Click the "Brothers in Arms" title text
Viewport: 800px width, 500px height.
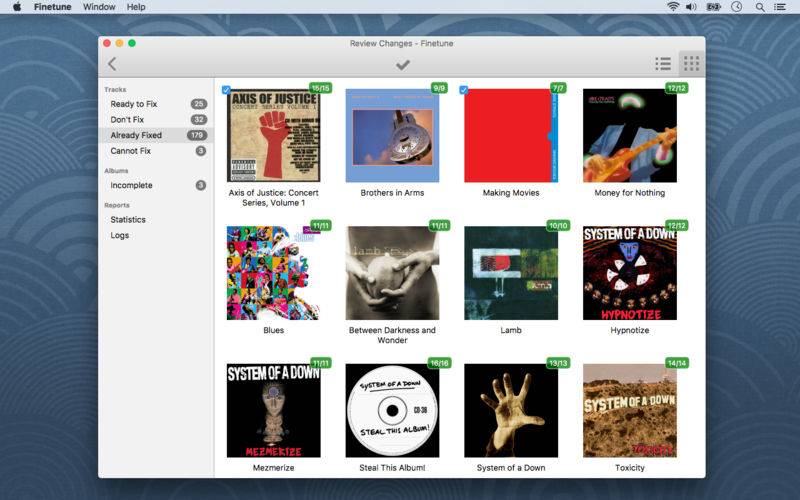(x=392, y=193)
